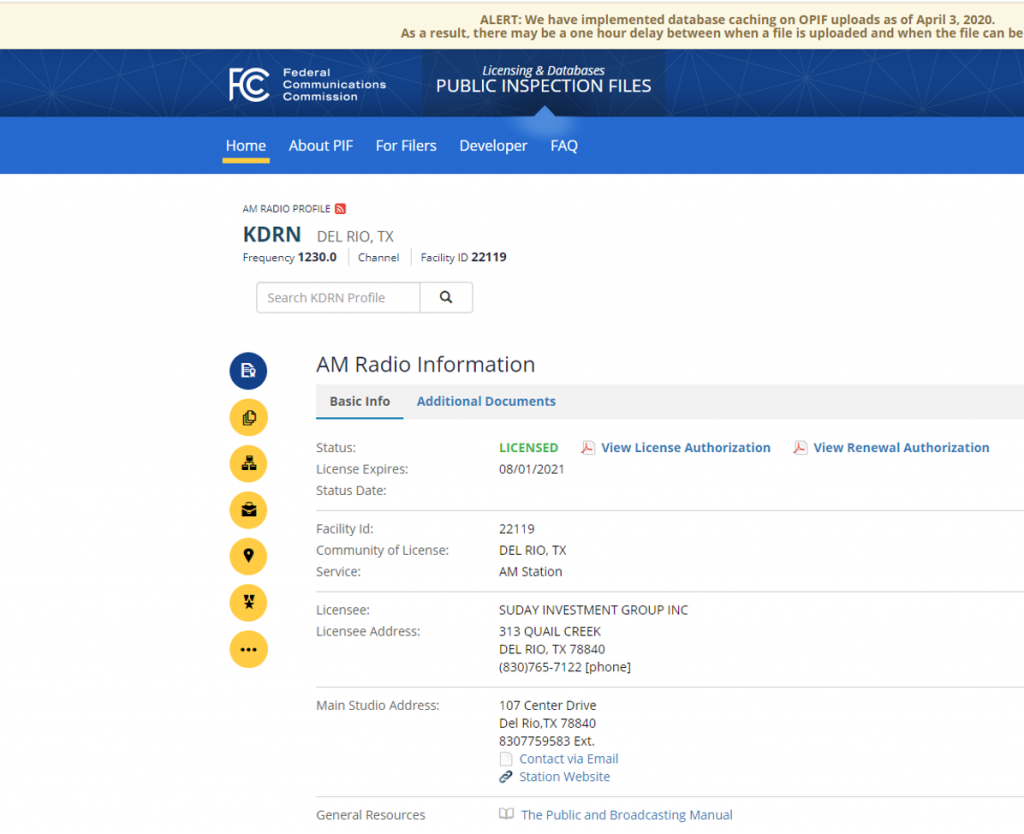Open the star badge sidebar icon
1024x834 pixels.
[x=248, y=603]
